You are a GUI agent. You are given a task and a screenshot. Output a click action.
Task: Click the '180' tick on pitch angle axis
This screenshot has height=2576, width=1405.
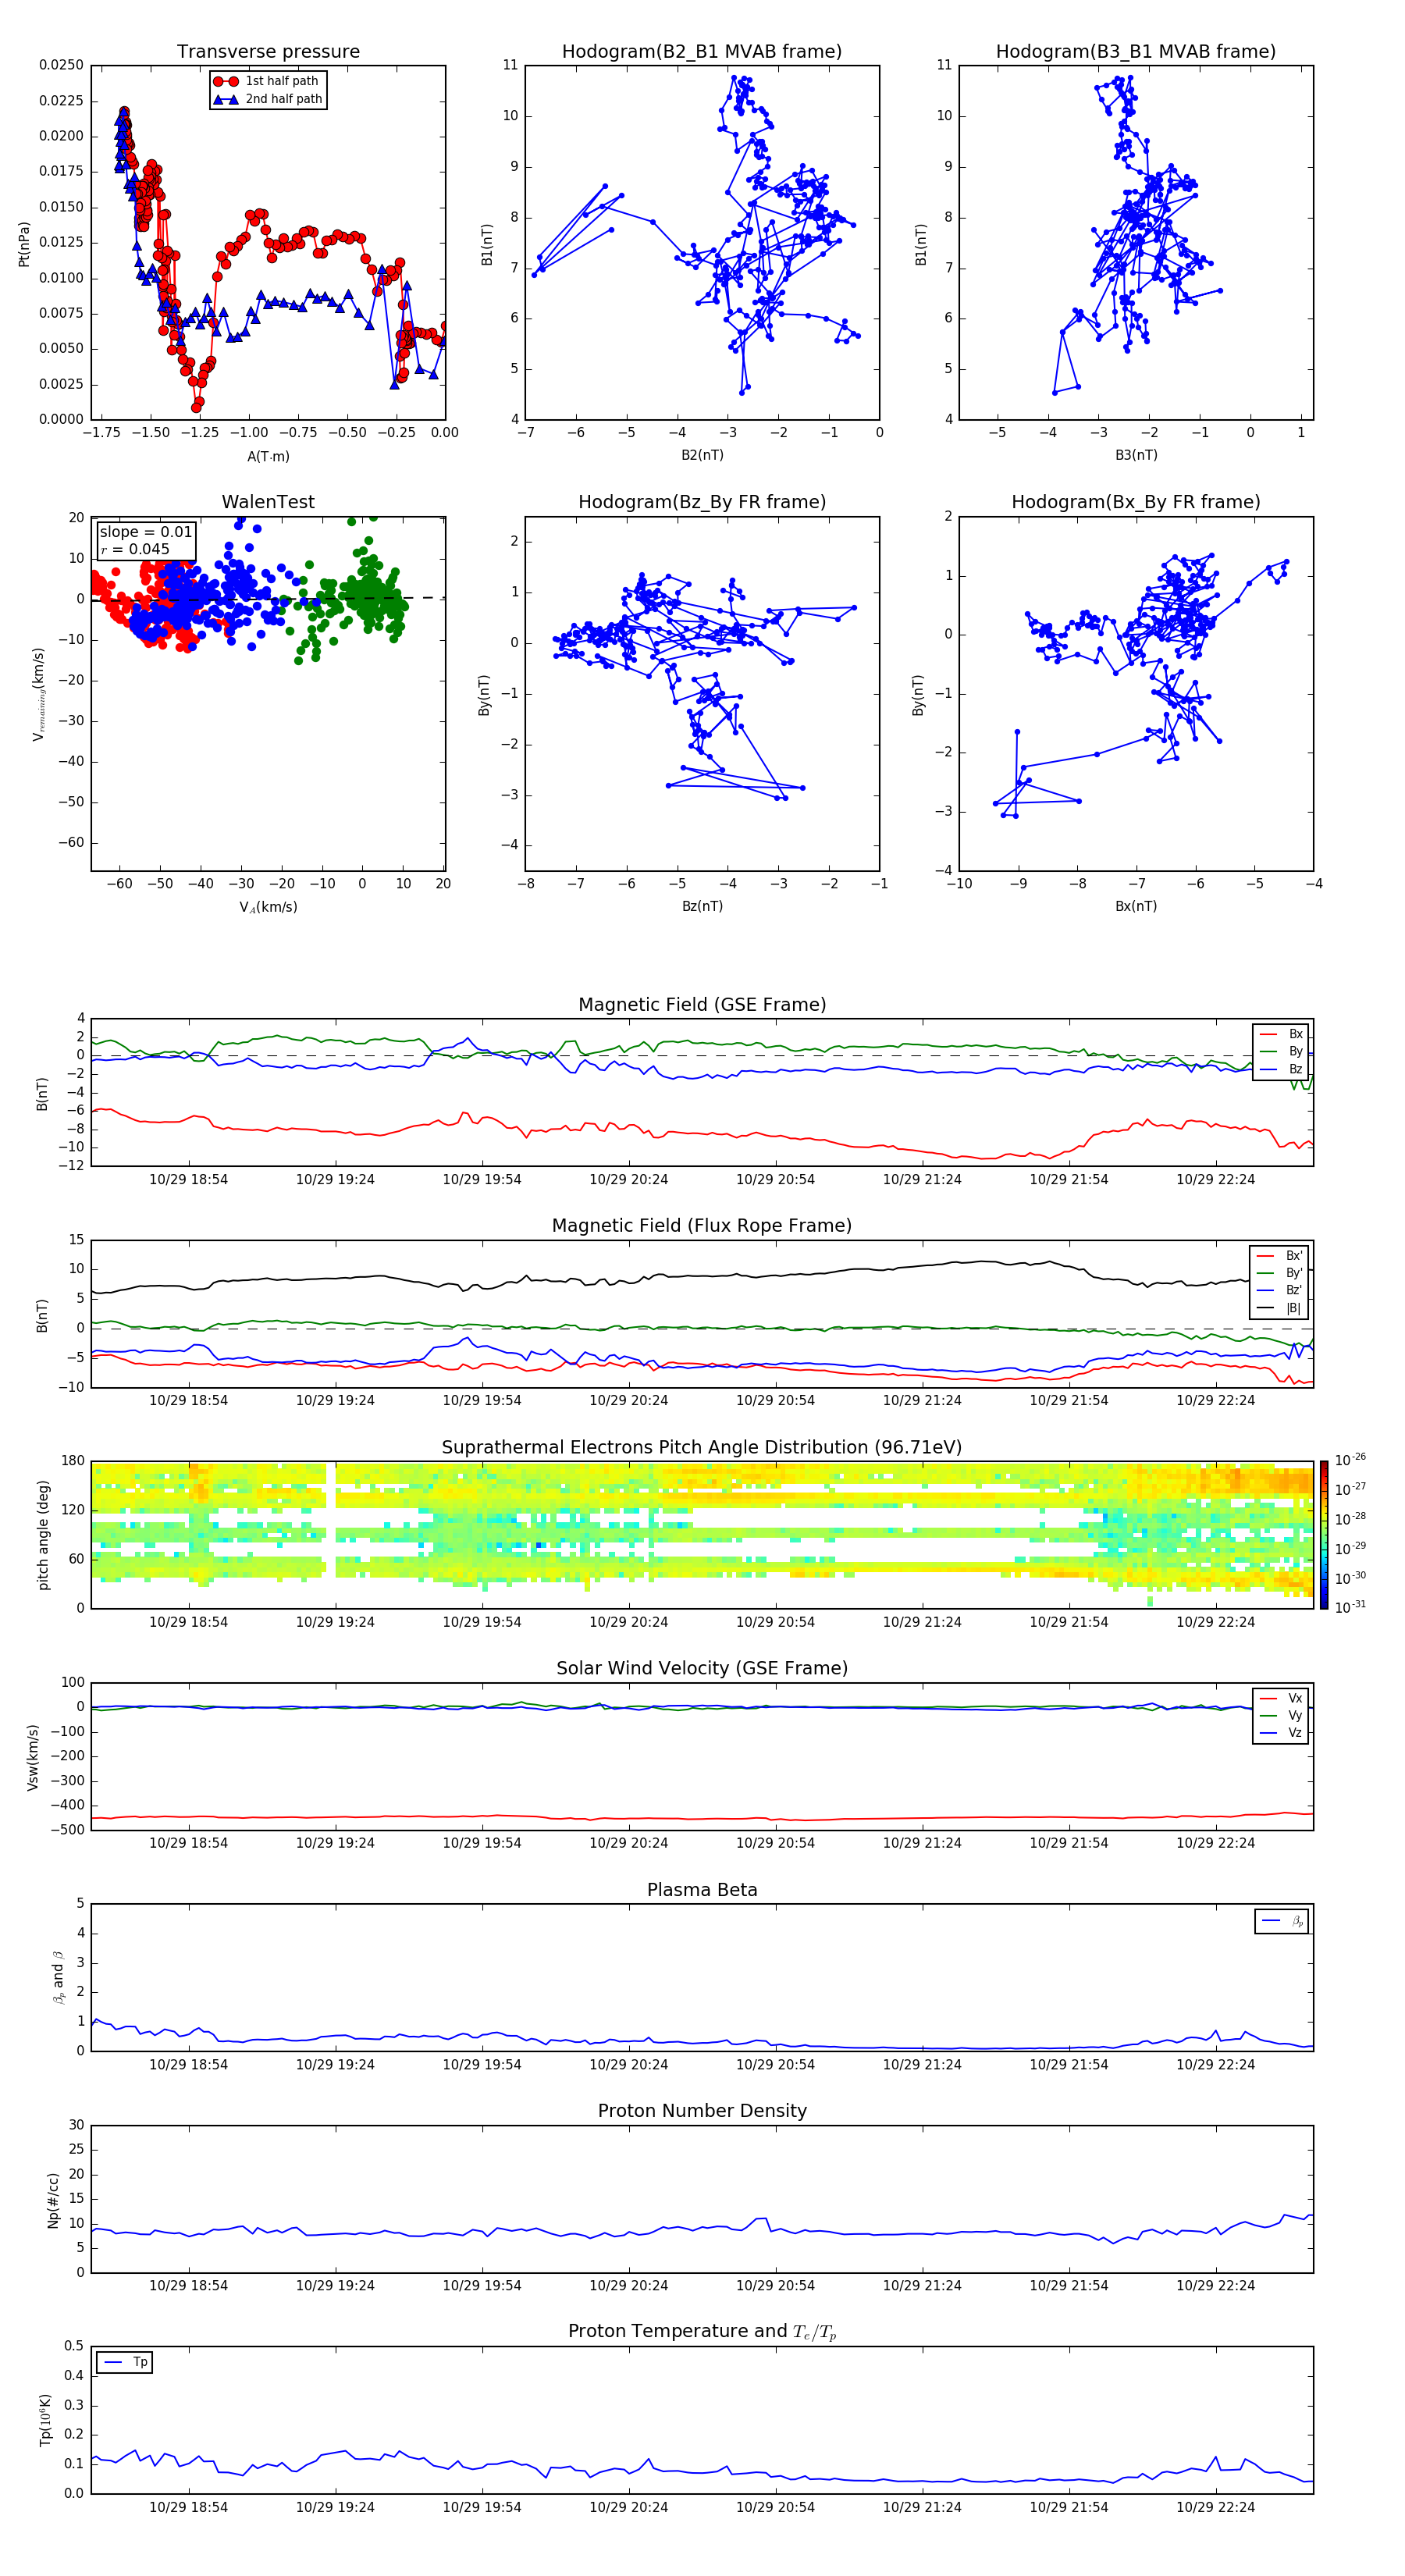73,1461
